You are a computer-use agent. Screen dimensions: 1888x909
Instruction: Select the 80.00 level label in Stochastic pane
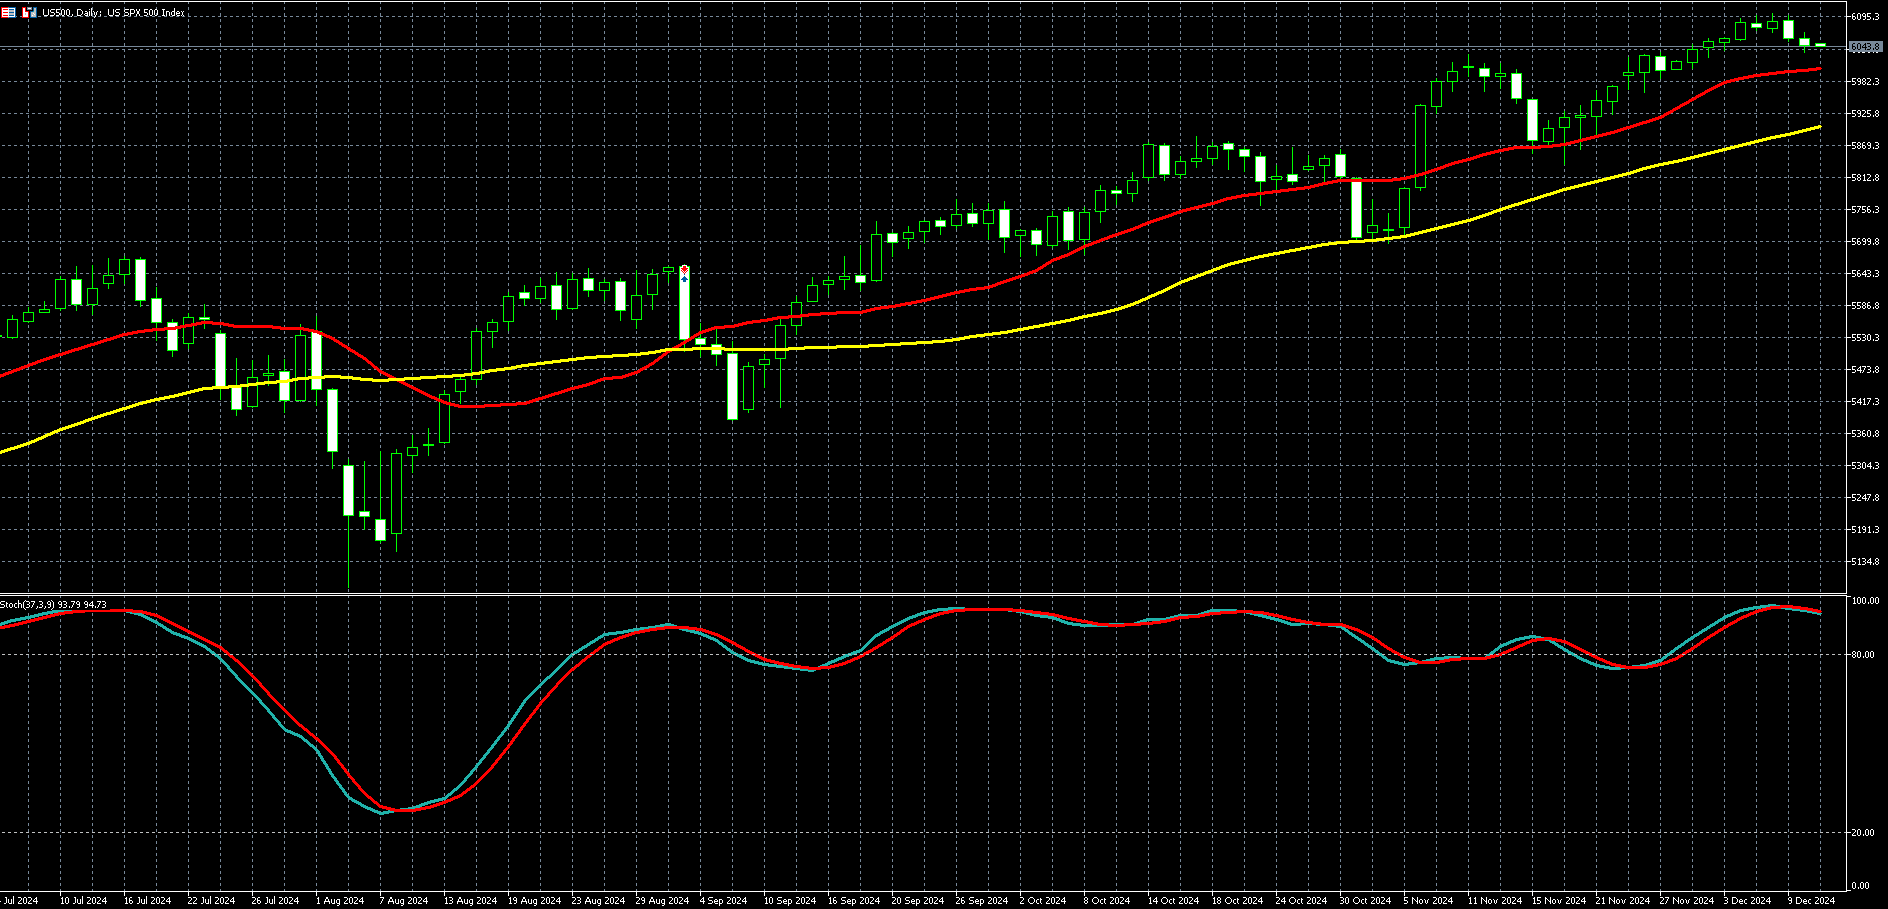[x=1863, y=655]
